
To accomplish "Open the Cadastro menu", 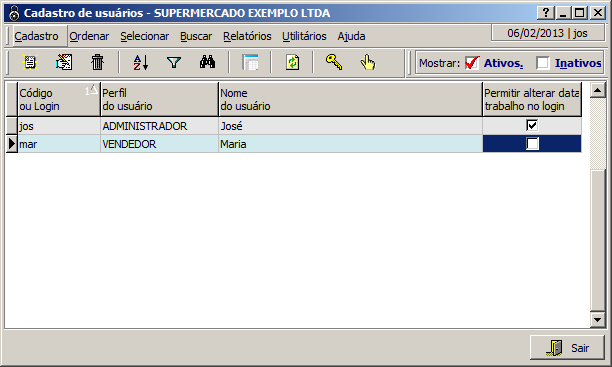I will pyautogui.click(x=36, y=36).
